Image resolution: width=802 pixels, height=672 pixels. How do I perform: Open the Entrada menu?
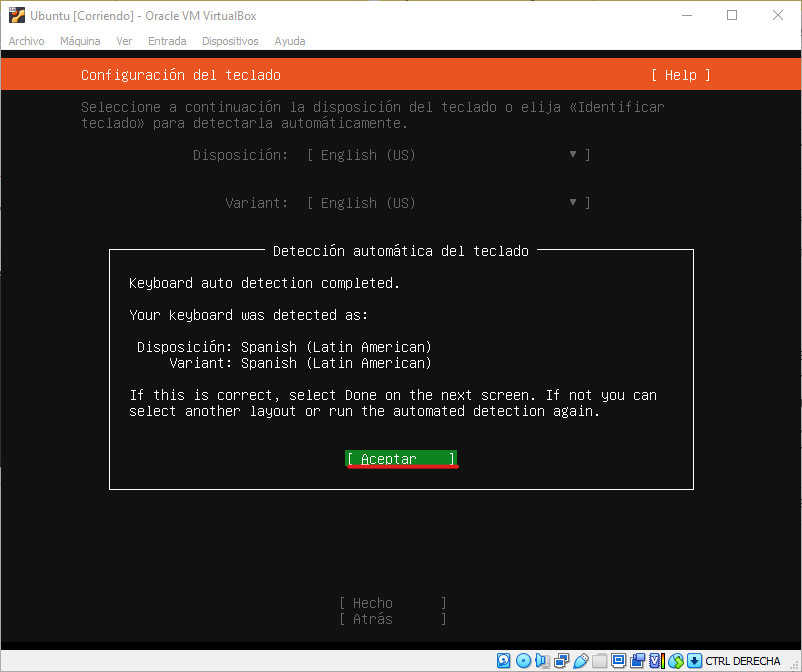pos(167,41)
